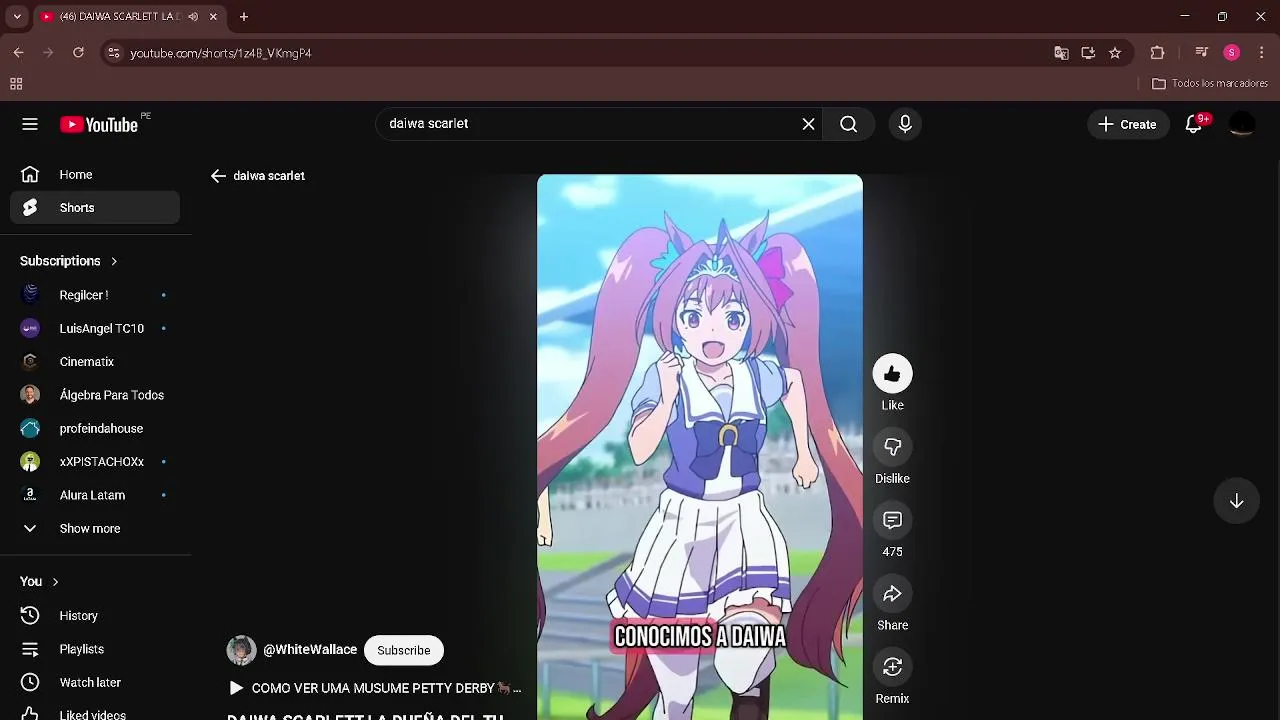View site information icon
The image size is (1280, 720).
coord(114,53)
